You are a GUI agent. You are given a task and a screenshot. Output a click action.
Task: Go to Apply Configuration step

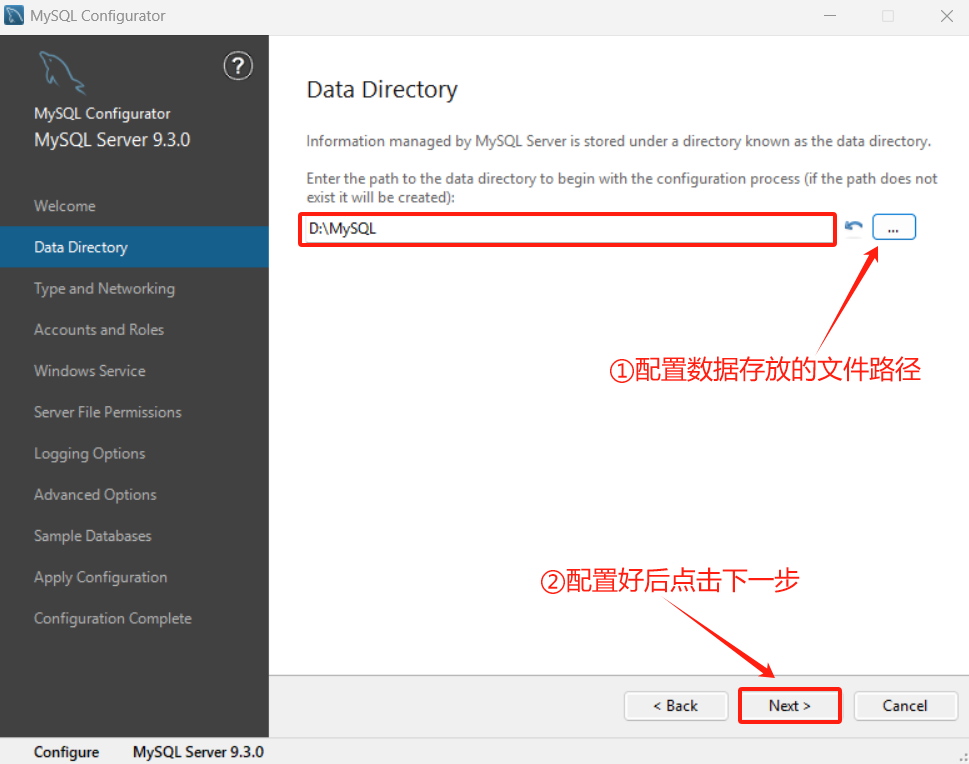pyautogui.click(x=134, y=577)
